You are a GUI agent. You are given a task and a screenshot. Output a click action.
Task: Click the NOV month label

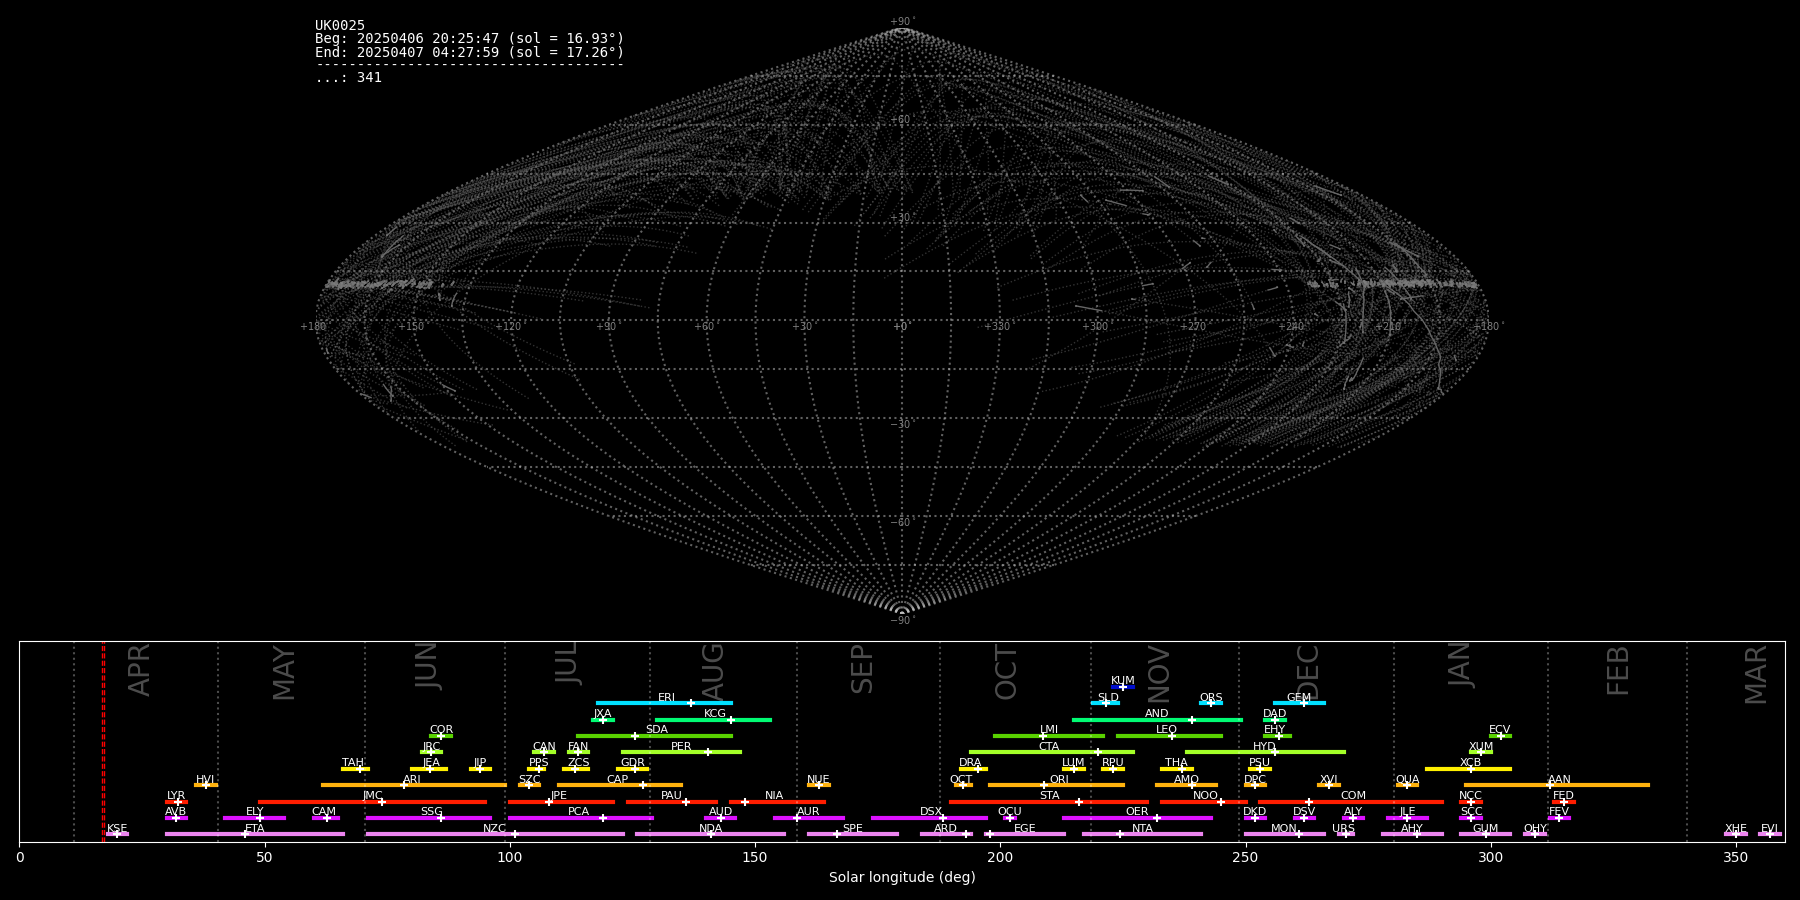pos(1158,673)
